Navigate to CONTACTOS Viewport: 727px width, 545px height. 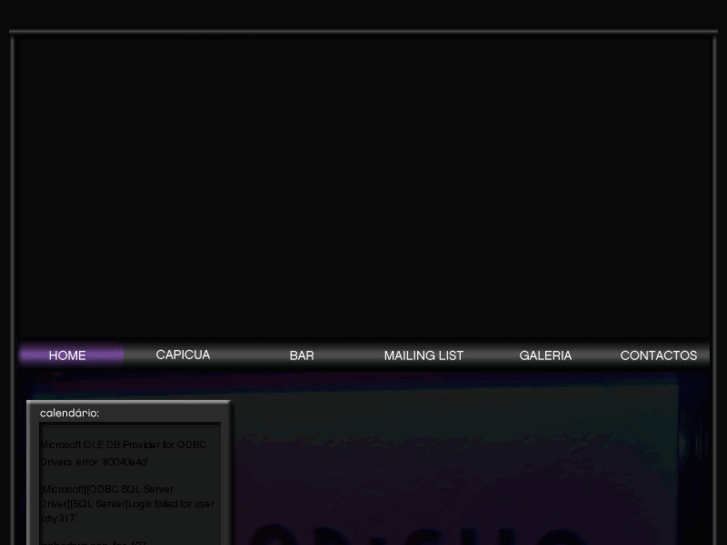pyautogui.click(x=658, y=356)
